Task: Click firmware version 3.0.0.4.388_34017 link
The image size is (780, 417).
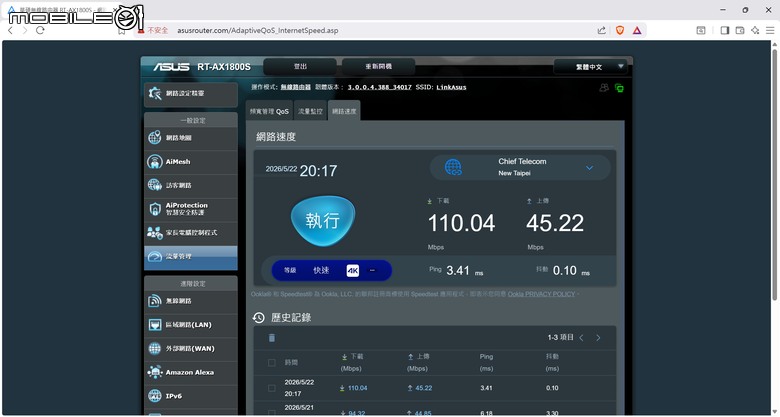Action: (x=380, y=87)
